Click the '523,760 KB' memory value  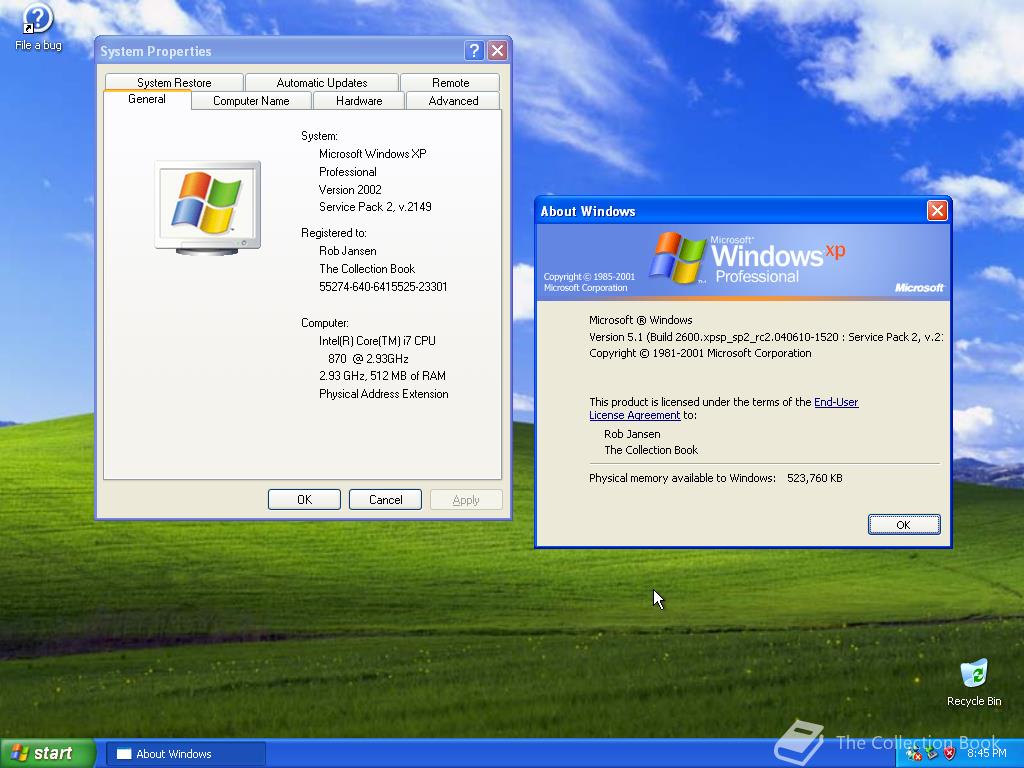coord(814,478)
